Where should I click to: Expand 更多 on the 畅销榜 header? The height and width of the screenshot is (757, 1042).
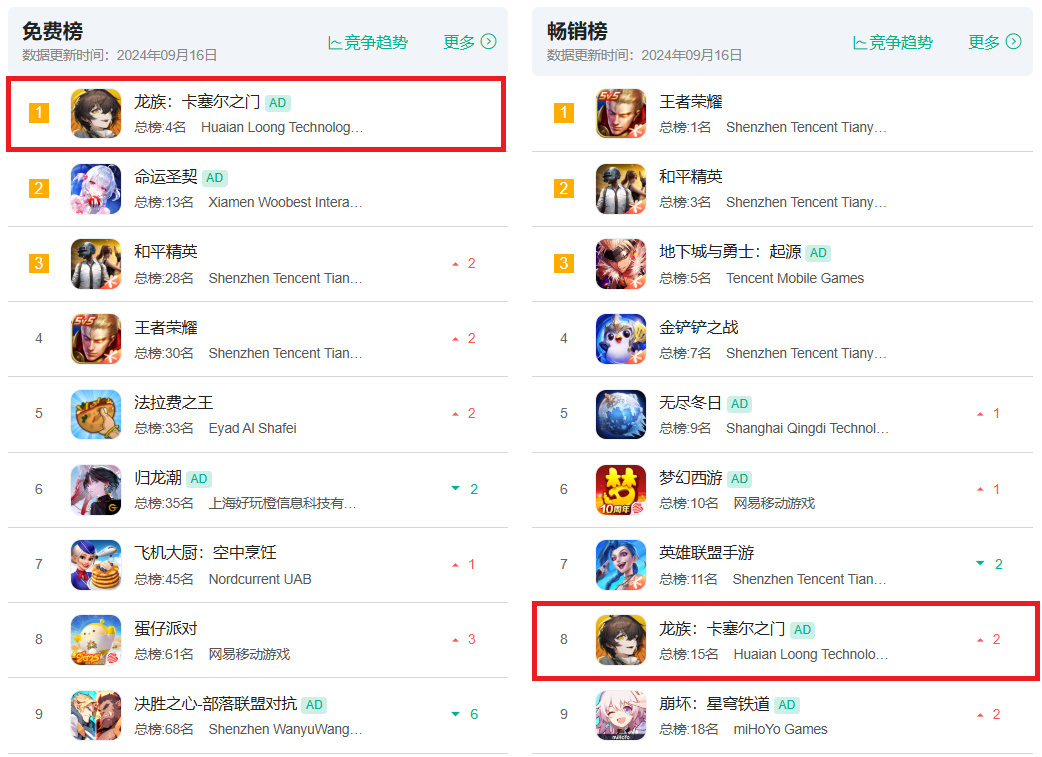995,42
